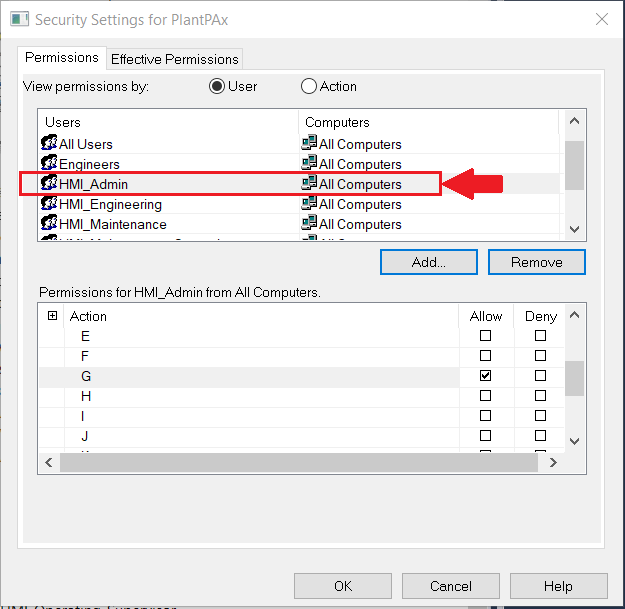The image size is (625, 609).
Task: Check Deny for action H
Action: [540, 395]
